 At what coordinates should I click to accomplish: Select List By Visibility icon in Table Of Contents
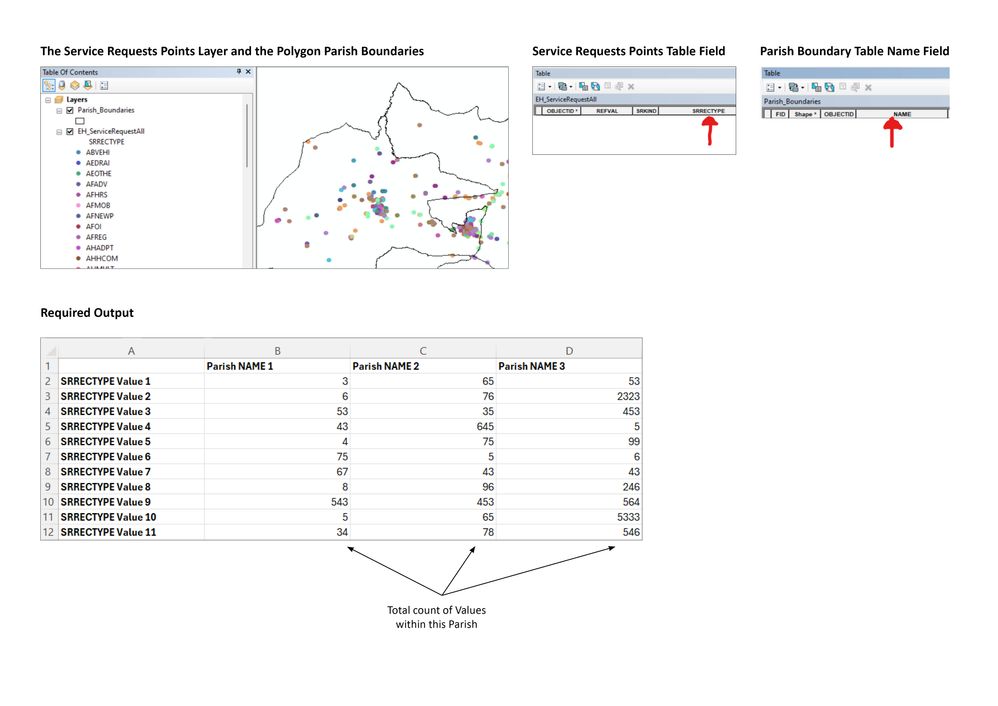tap(74, 85)
